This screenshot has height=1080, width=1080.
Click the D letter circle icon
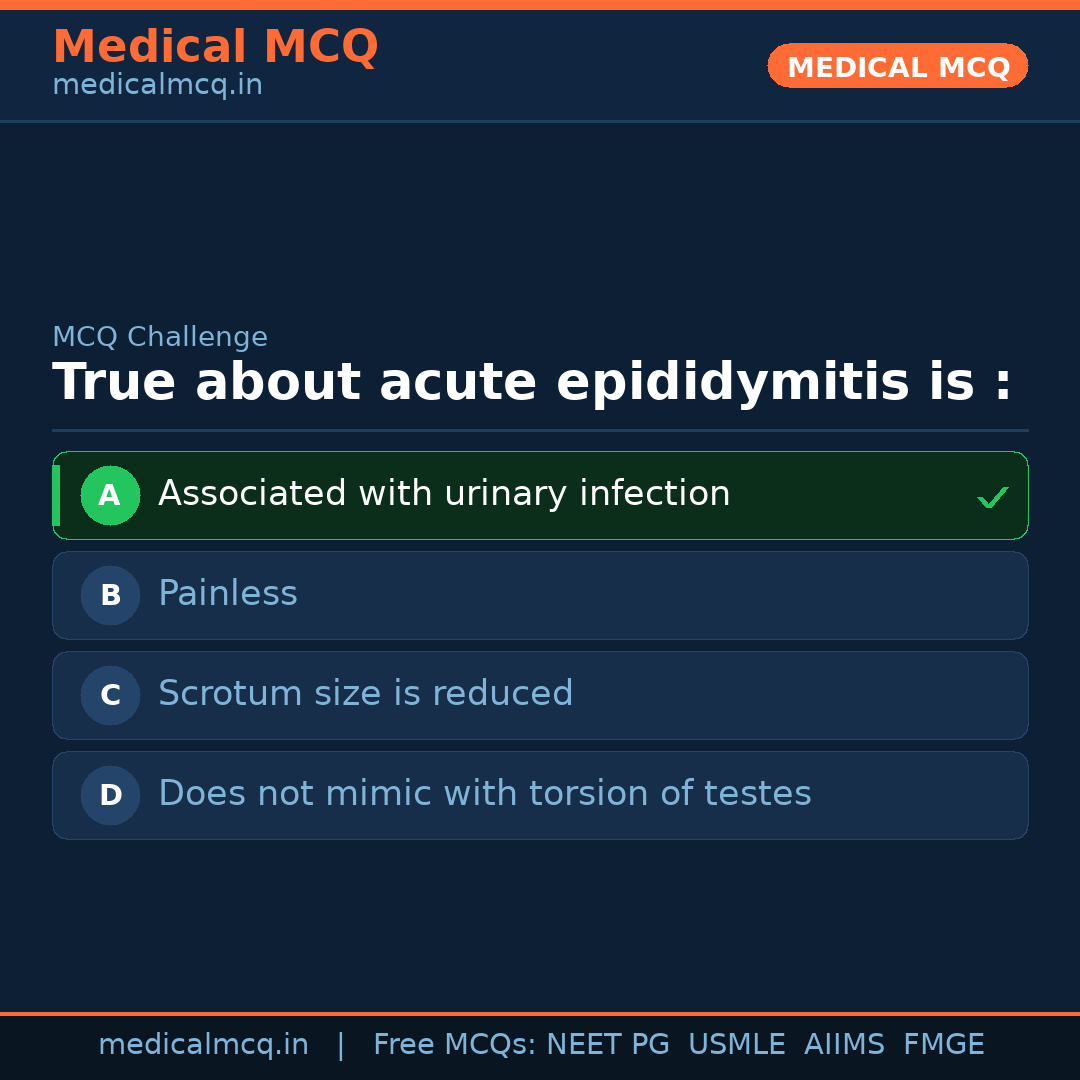tap(110, 795)
